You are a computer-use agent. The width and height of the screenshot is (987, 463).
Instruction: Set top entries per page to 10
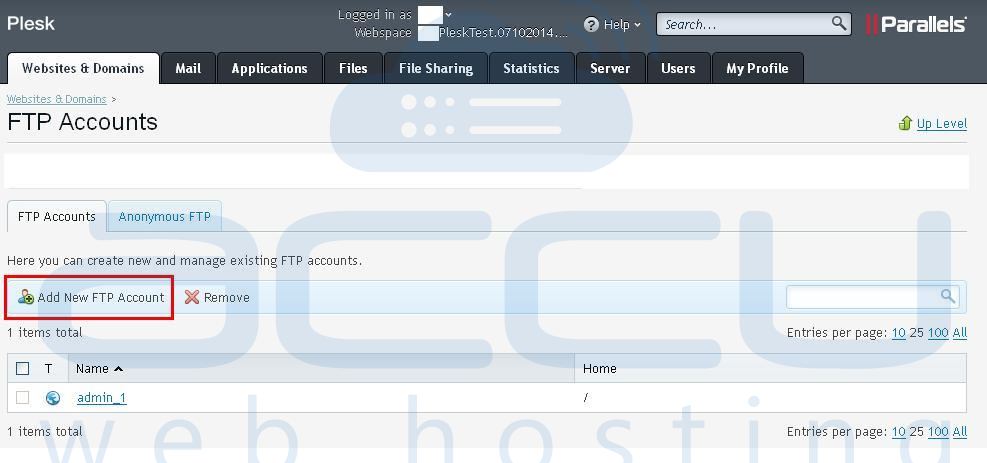[x=899, y=333]
